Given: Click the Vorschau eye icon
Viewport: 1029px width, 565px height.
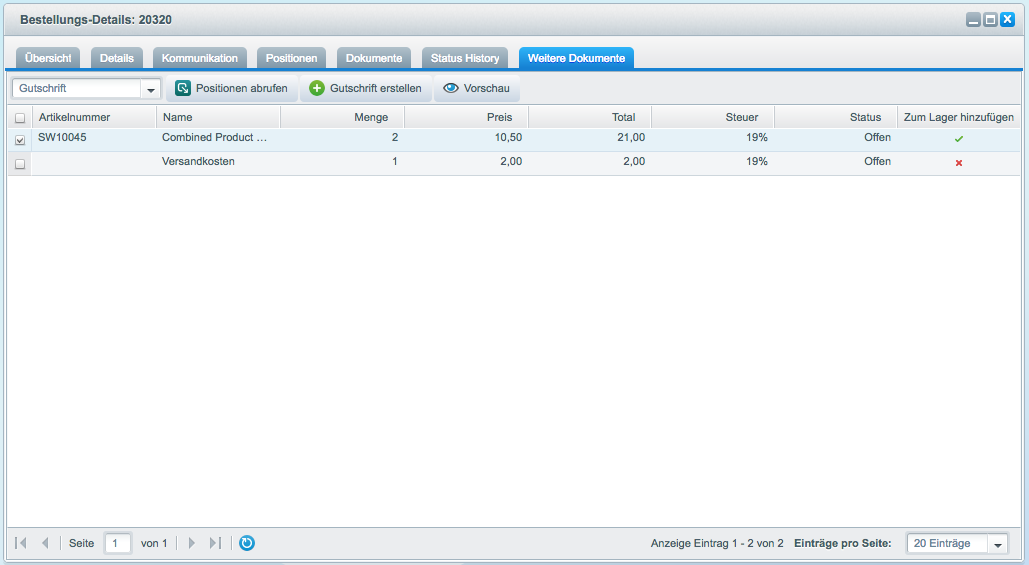Looking at the screenshot, I should coord(451,89).
